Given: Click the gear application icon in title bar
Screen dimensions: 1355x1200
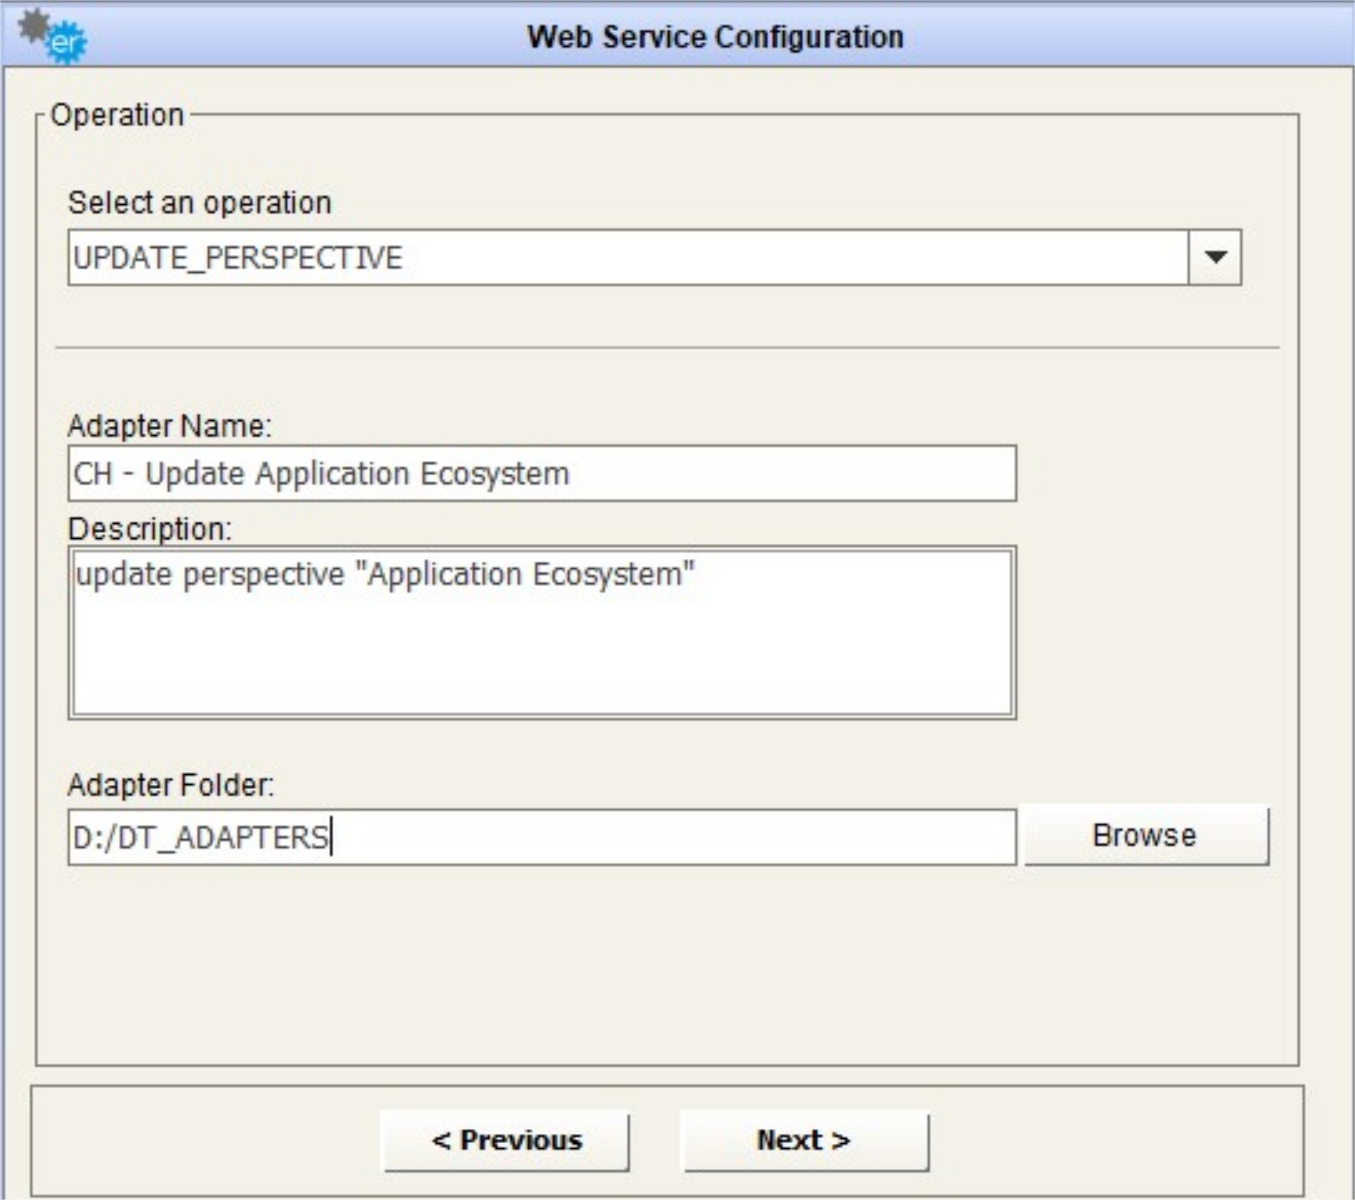Looking at the screenshot, I should tap(52, 36).
